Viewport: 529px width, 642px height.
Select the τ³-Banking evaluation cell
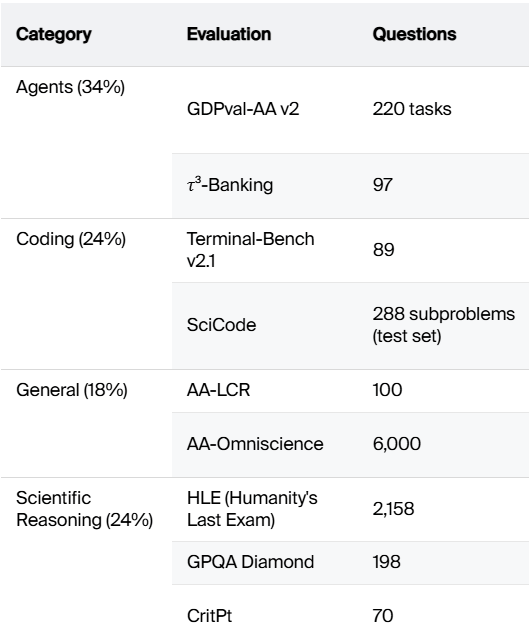230,185
